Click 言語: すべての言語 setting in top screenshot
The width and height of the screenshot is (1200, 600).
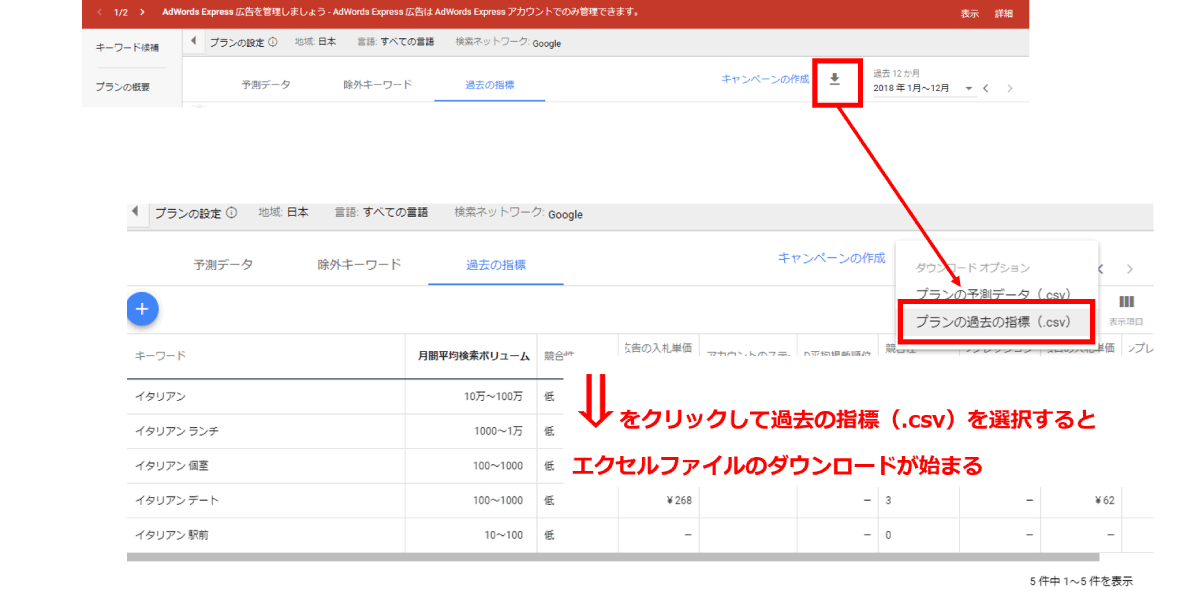394,42
